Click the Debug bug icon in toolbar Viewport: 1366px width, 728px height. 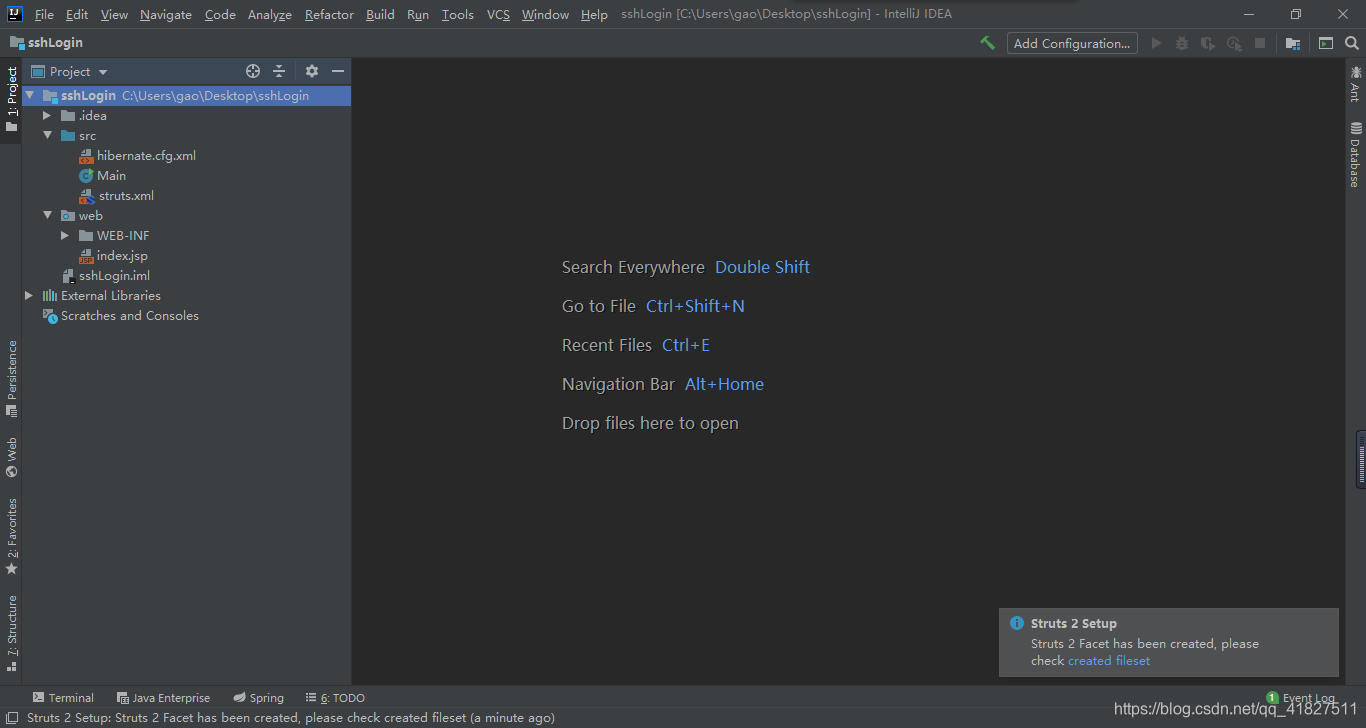[1182, 43]
